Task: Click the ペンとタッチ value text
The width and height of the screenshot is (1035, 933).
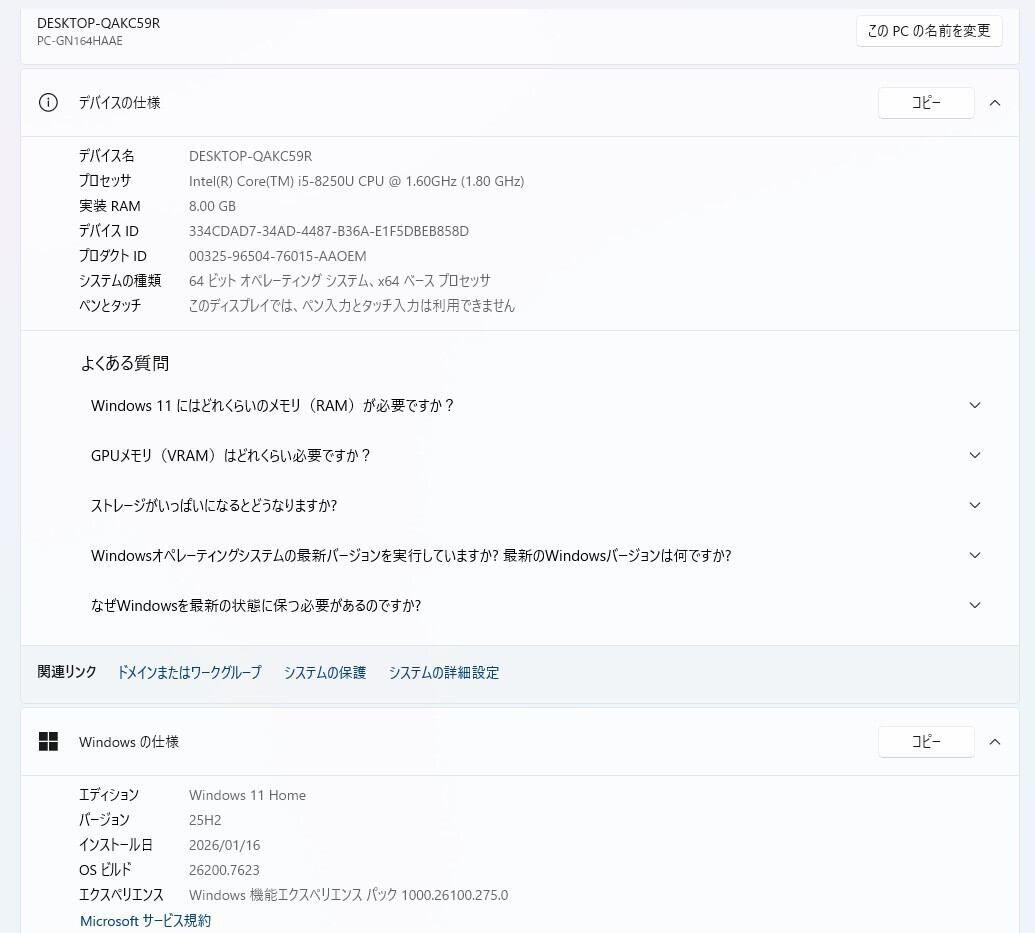Action: tap(352, 306)
